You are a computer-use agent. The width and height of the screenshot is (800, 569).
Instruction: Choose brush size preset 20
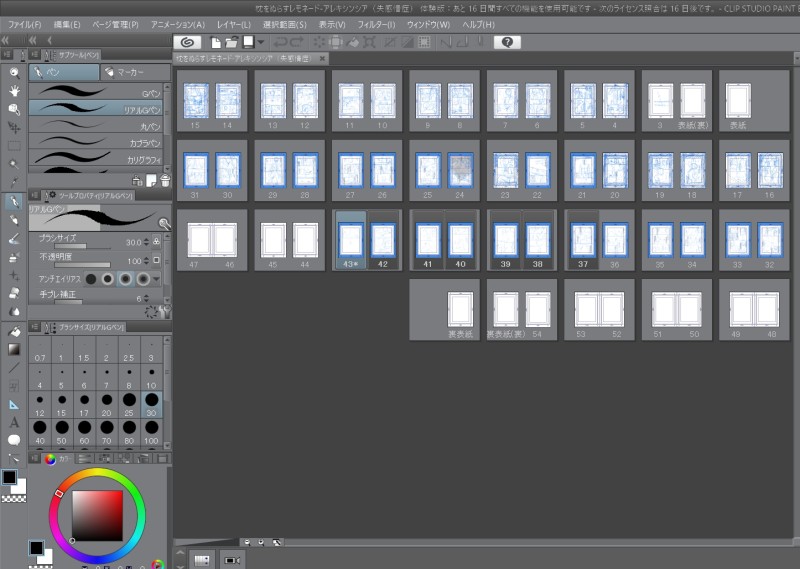107,405
